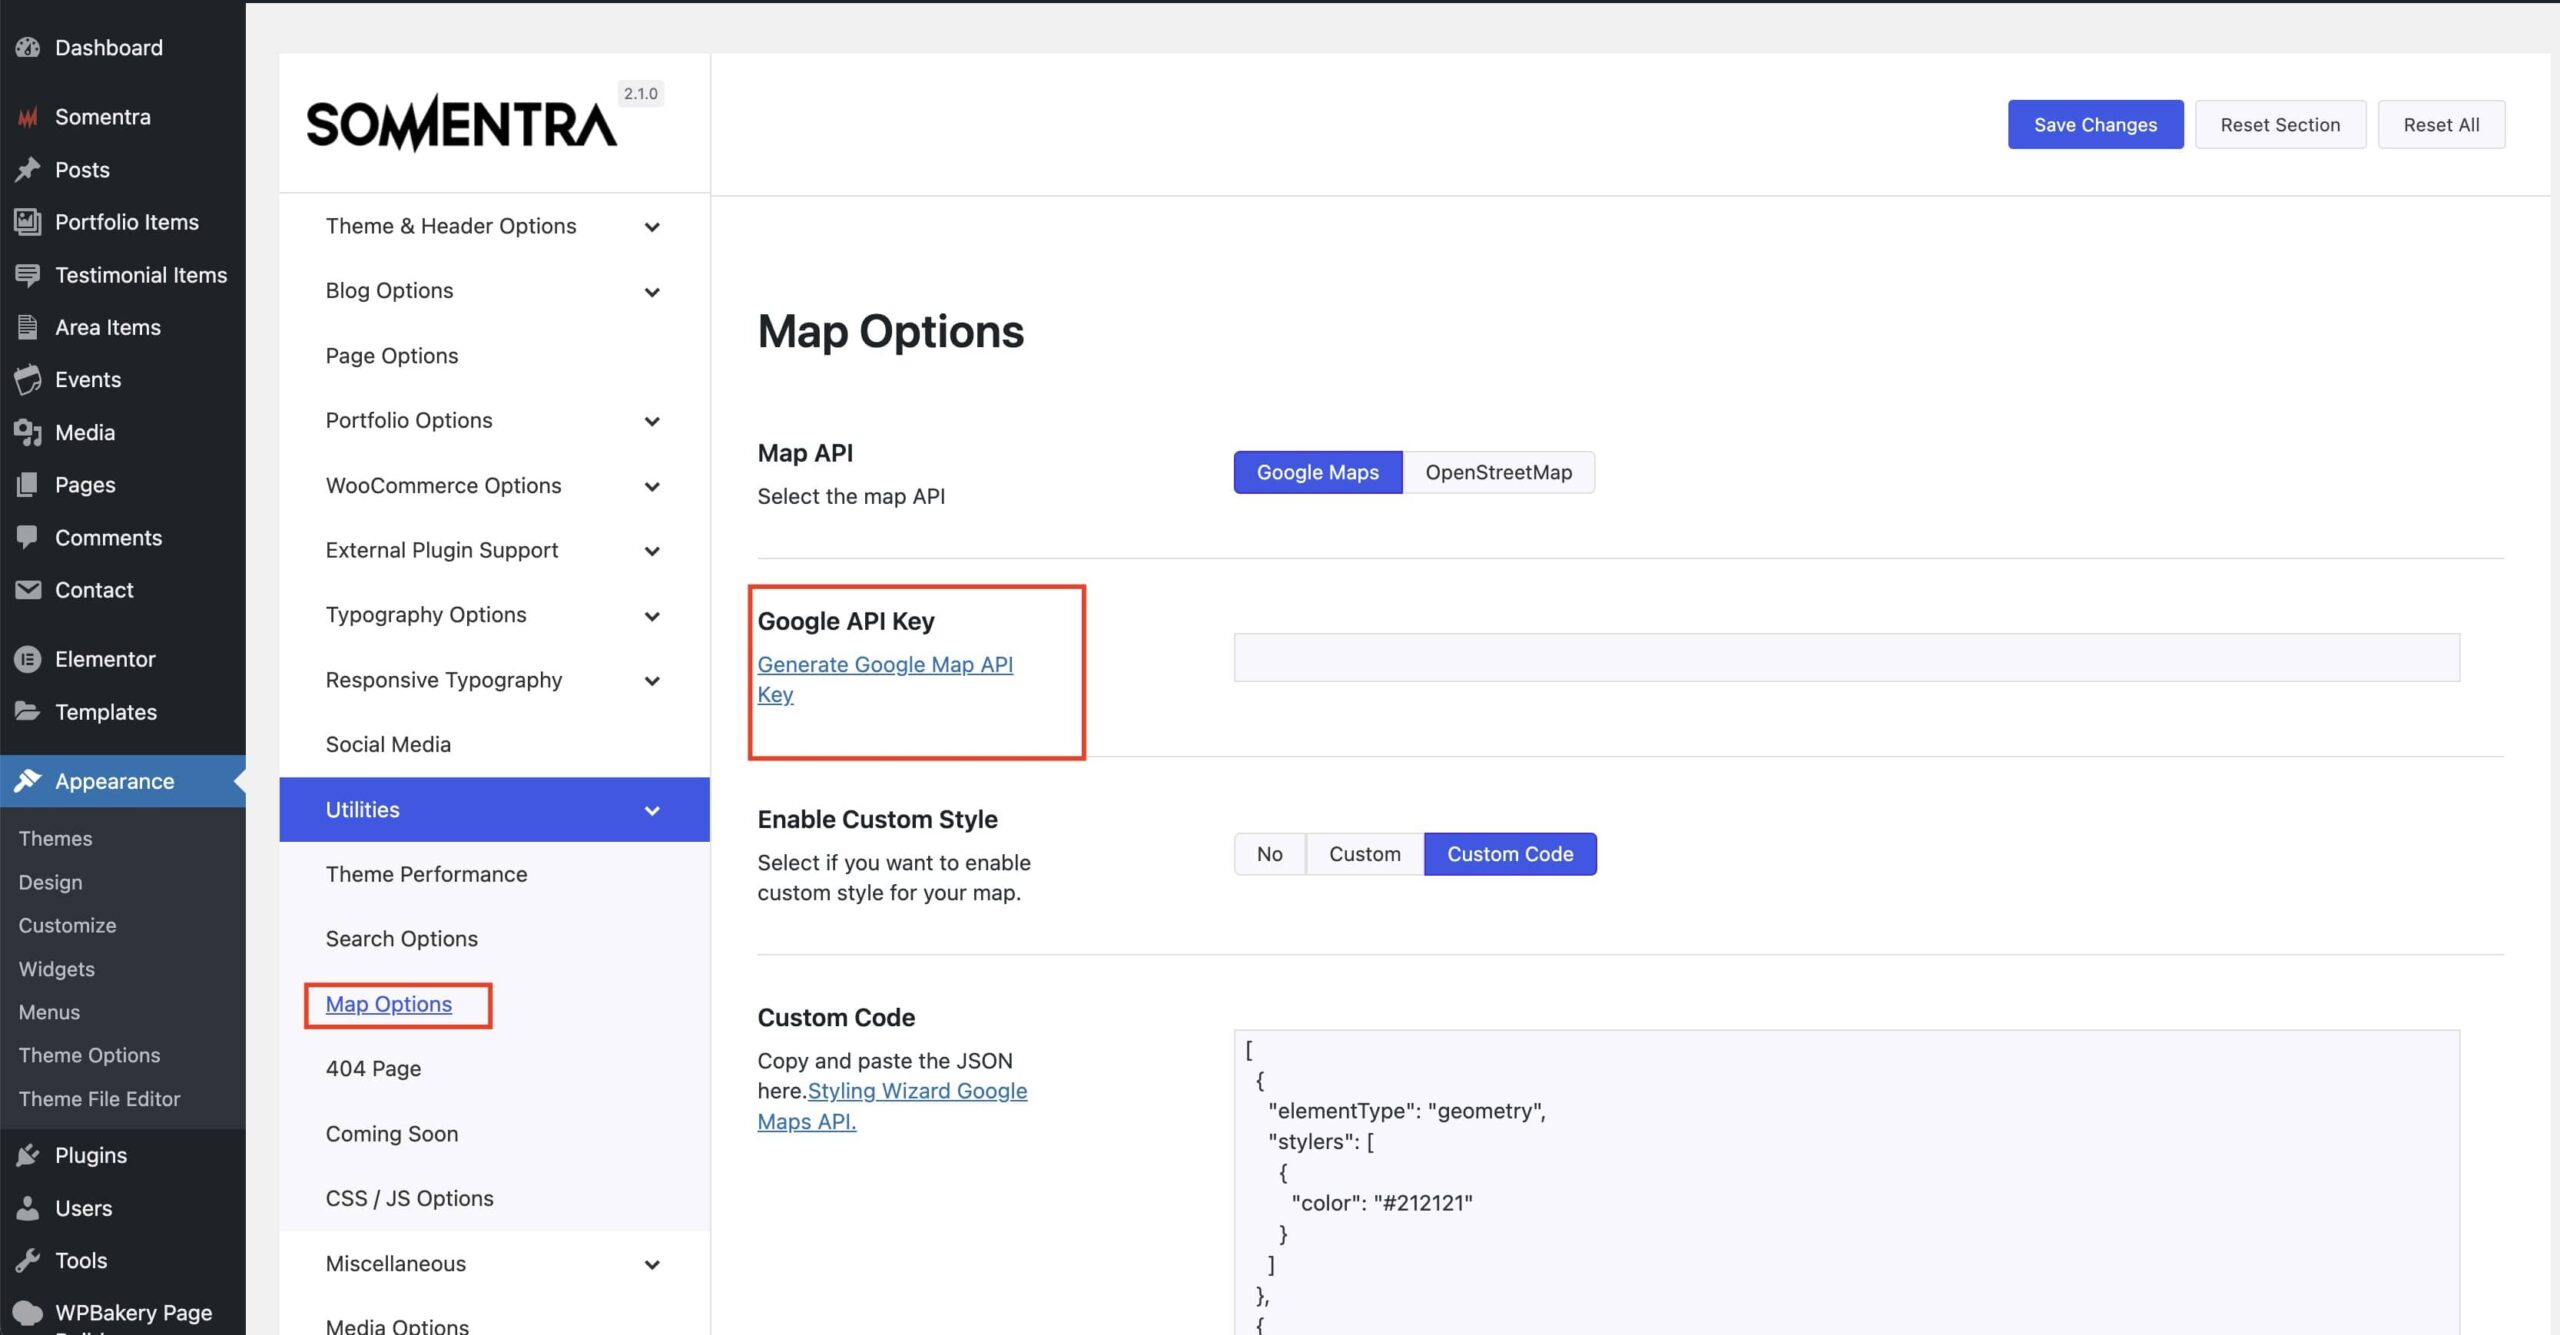Viewport: 2560px width, 1335px height.
Task: Select Google Maps as the map API
Action: pos(1317,472)
